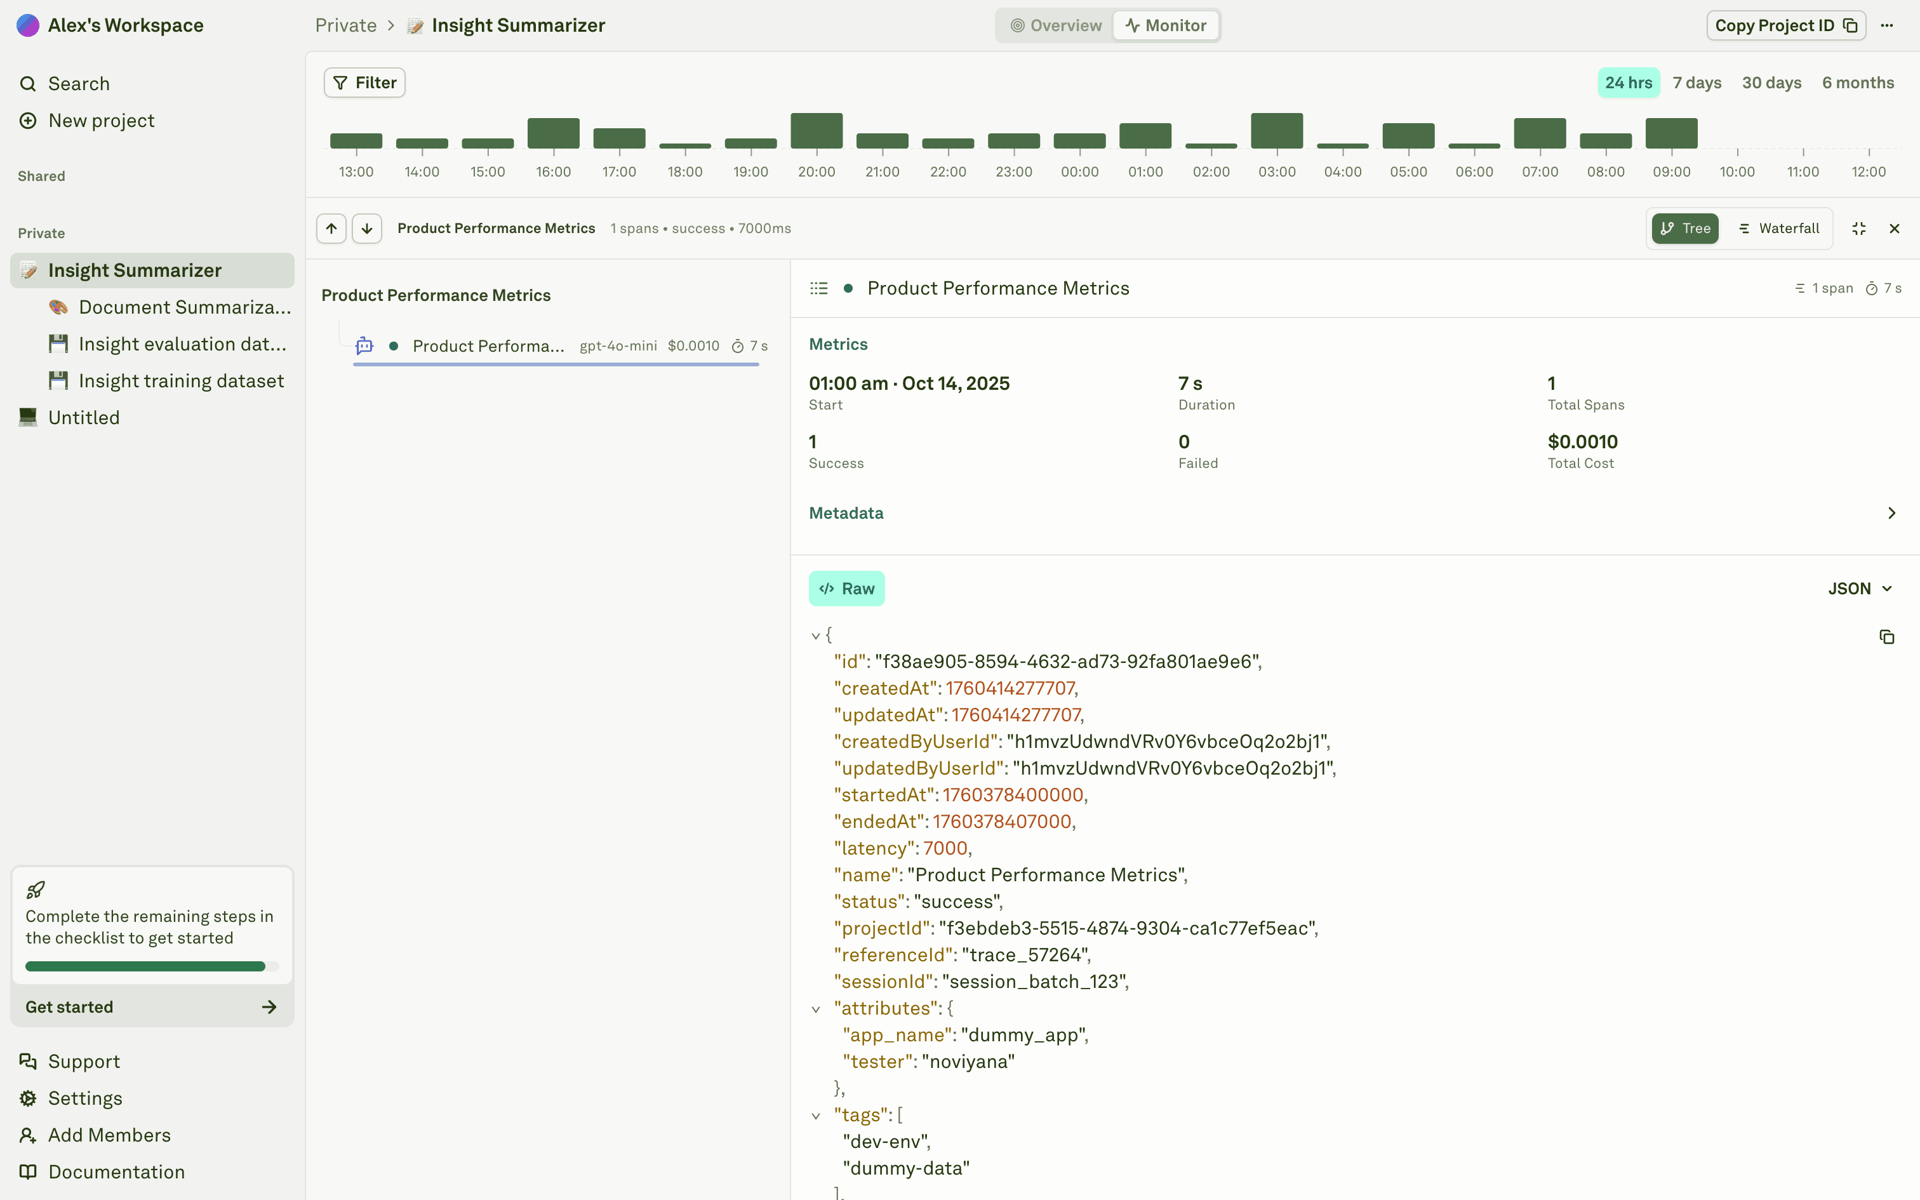Click Alex's Workspace avatar
This screenshot has height=1200, width=1920.
[x=28, y=26]
